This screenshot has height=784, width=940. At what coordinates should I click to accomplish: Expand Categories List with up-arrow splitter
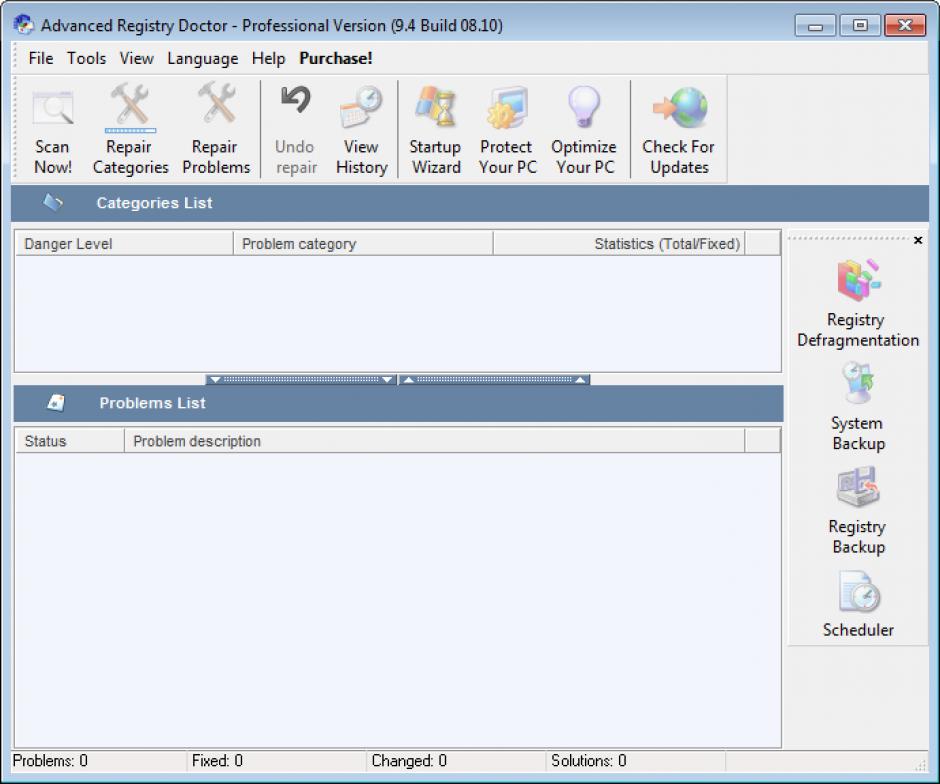tap(495, 379)
